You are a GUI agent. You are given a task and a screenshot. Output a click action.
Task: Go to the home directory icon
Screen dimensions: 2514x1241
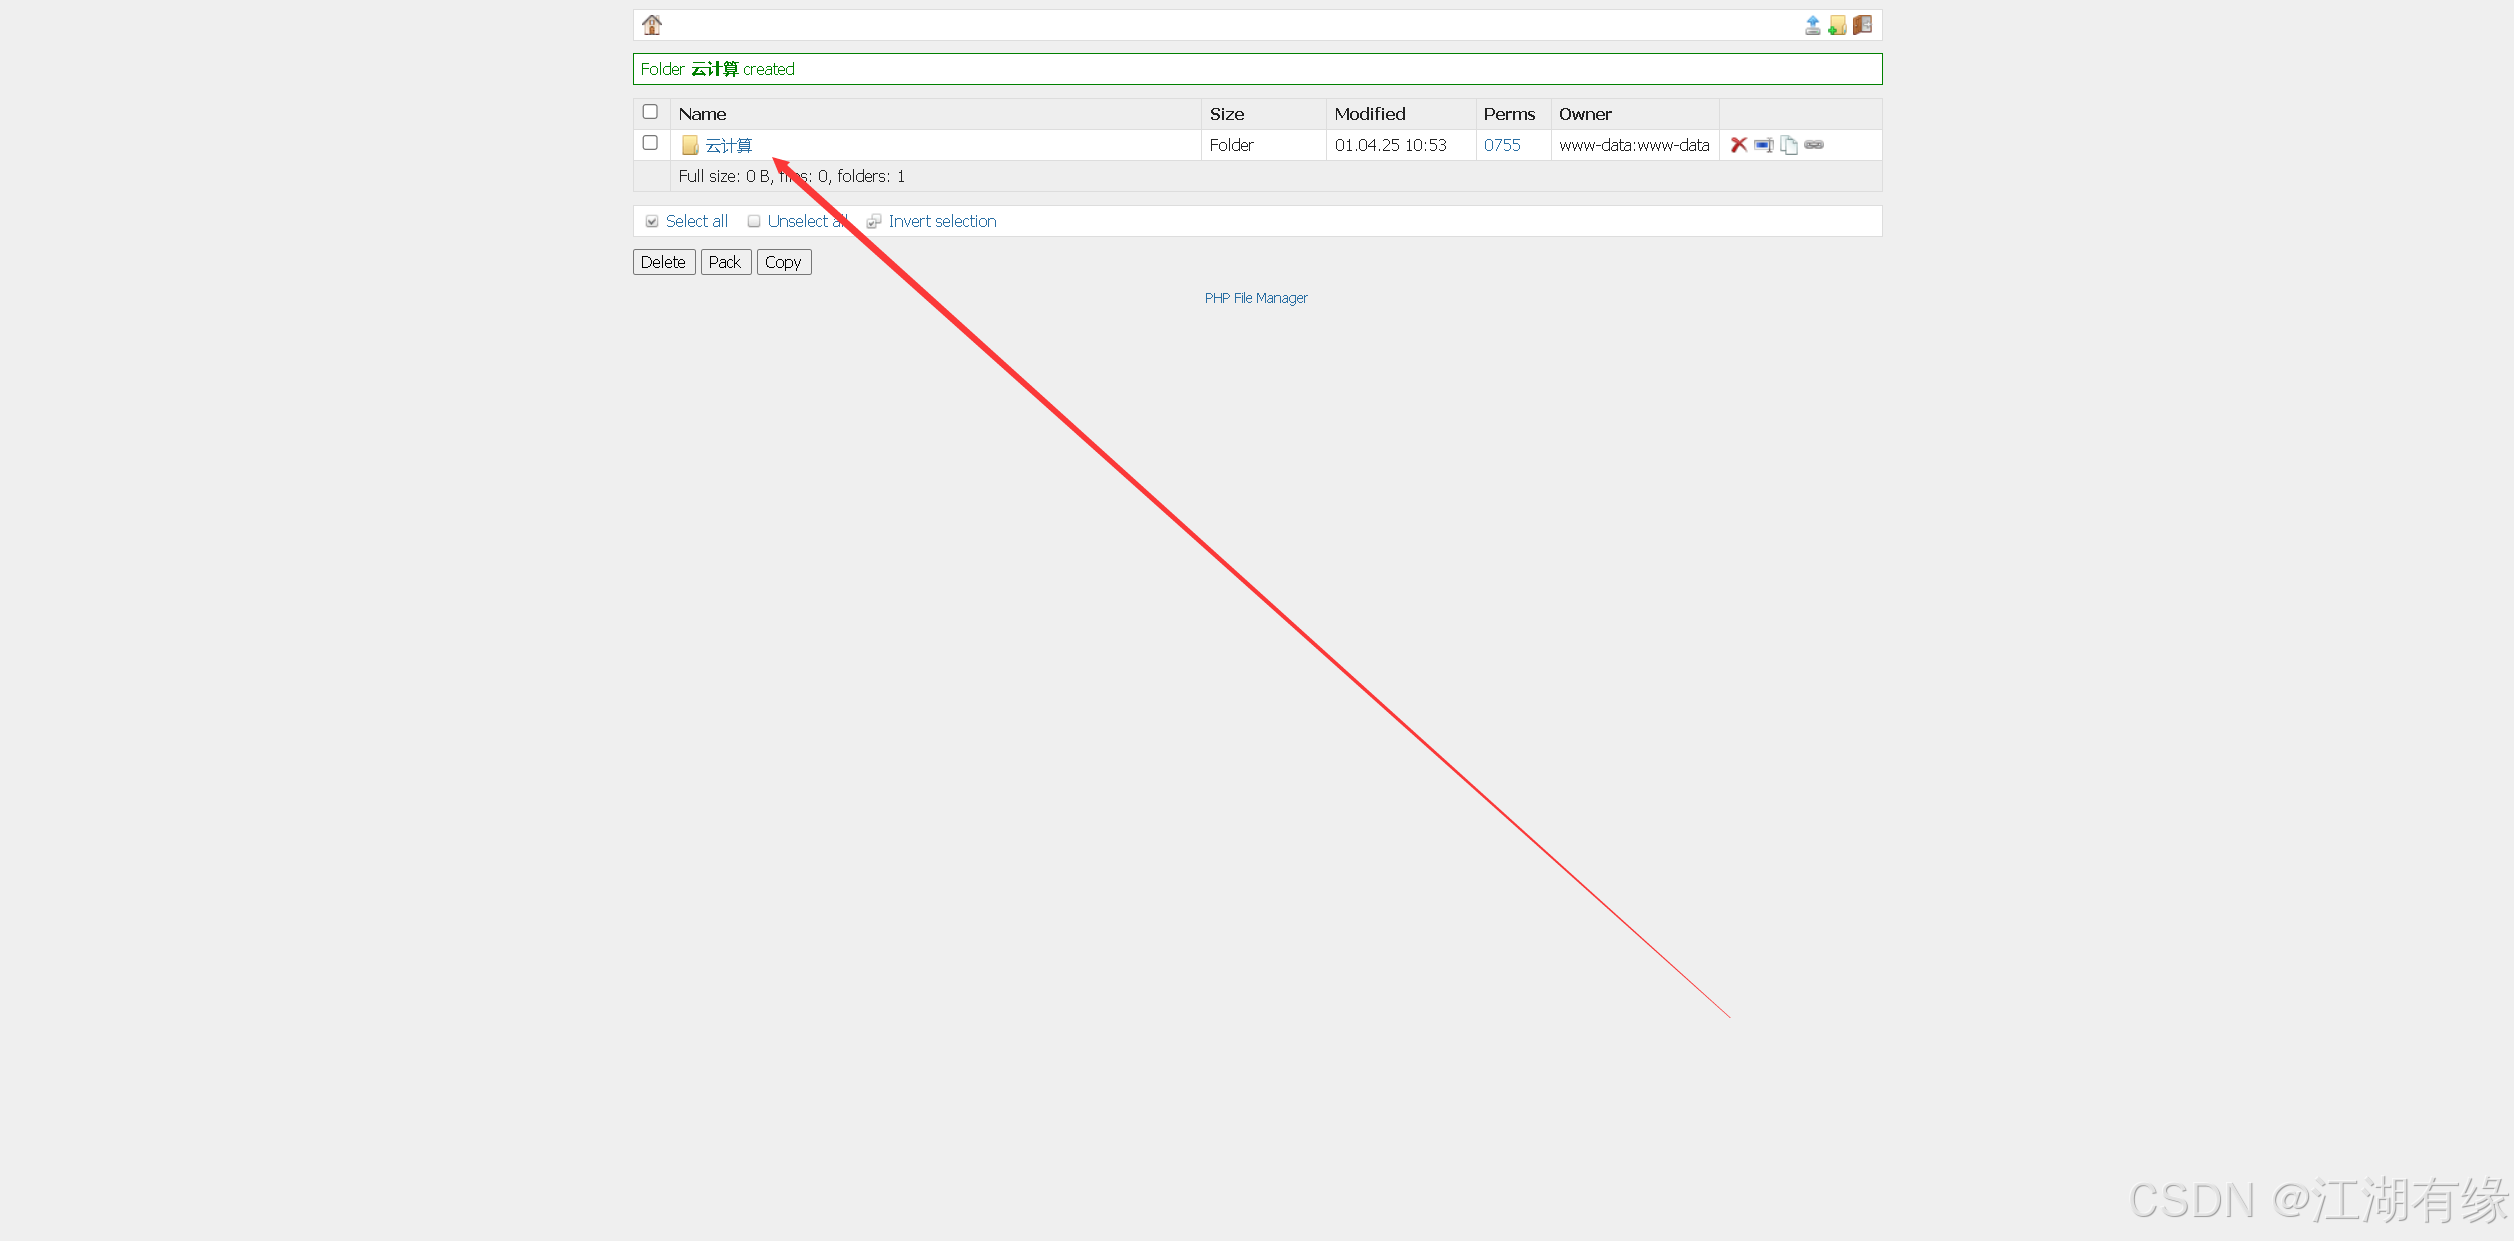(x=652, y=25)
